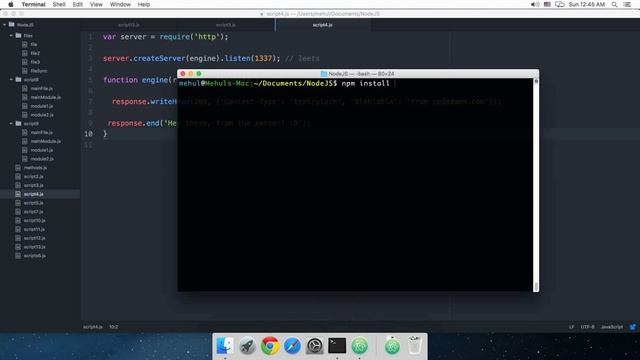Viewport: 640px width, 360px height.
Task: Open the Apple menu
Action: [11, 4]
